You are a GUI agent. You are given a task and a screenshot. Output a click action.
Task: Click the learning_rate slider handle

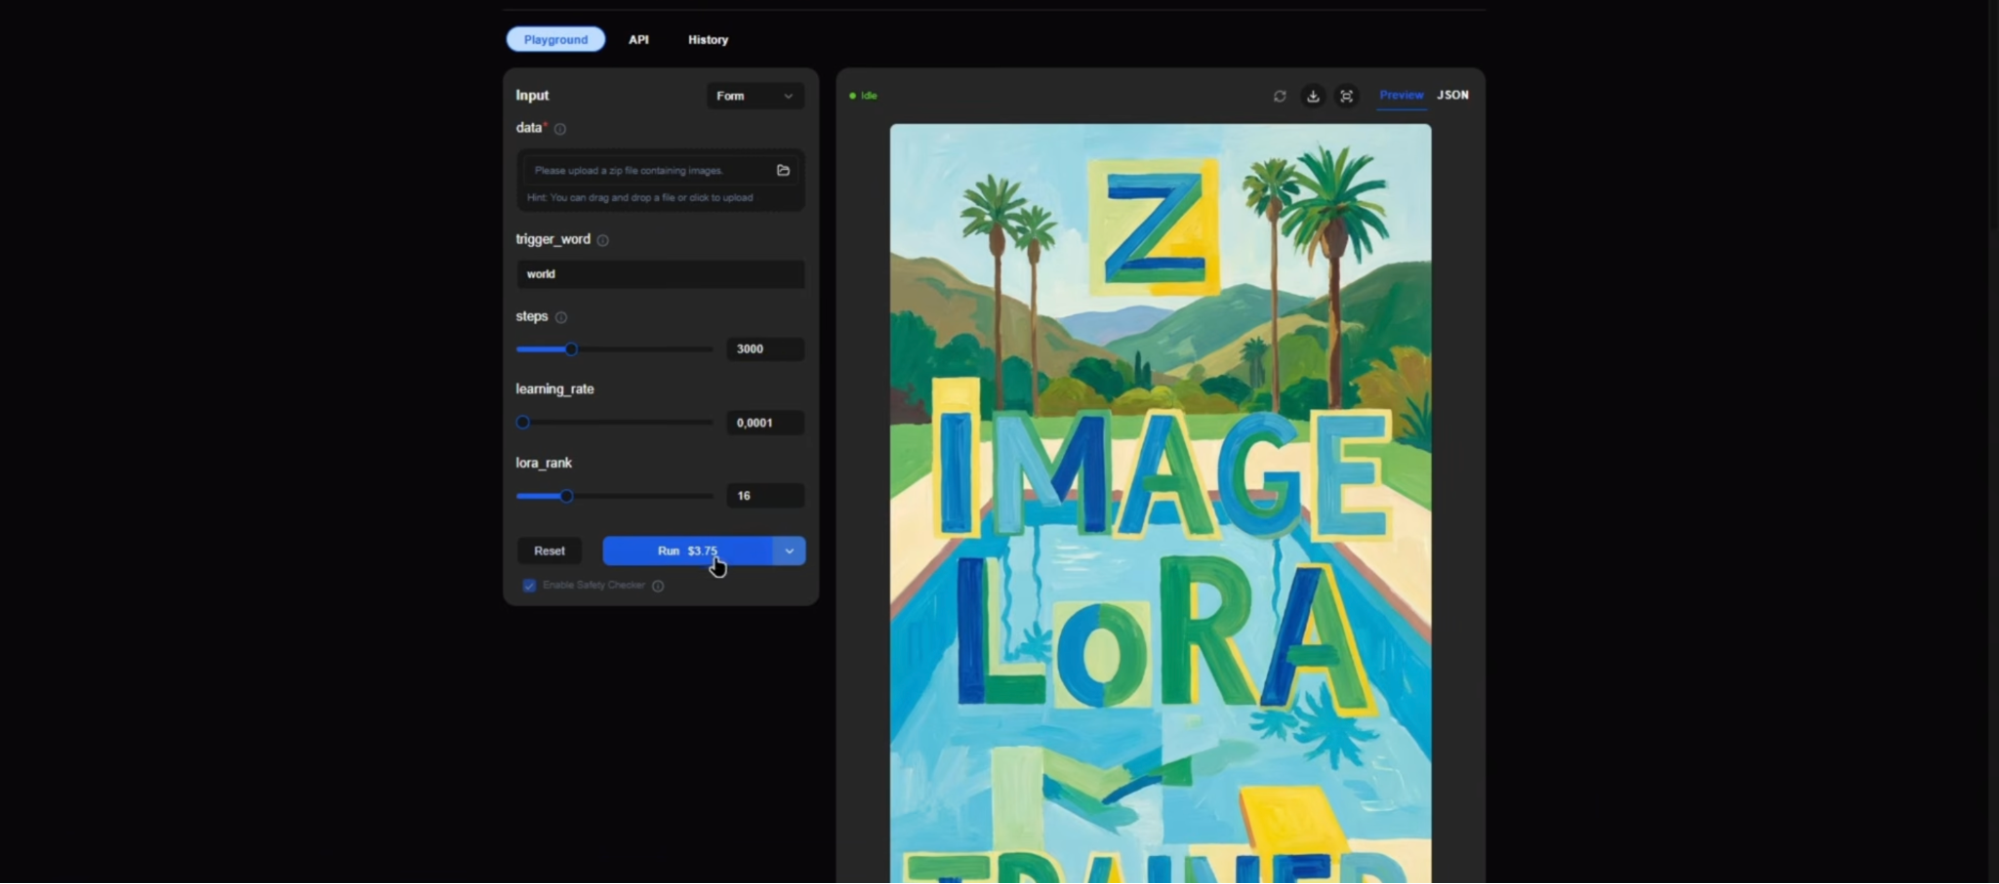pos(523,422)
